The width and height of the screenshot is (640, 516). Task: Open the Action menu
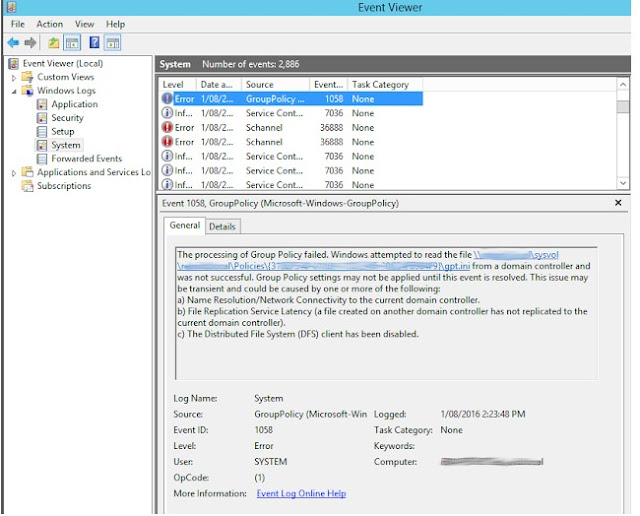point(49,24)
